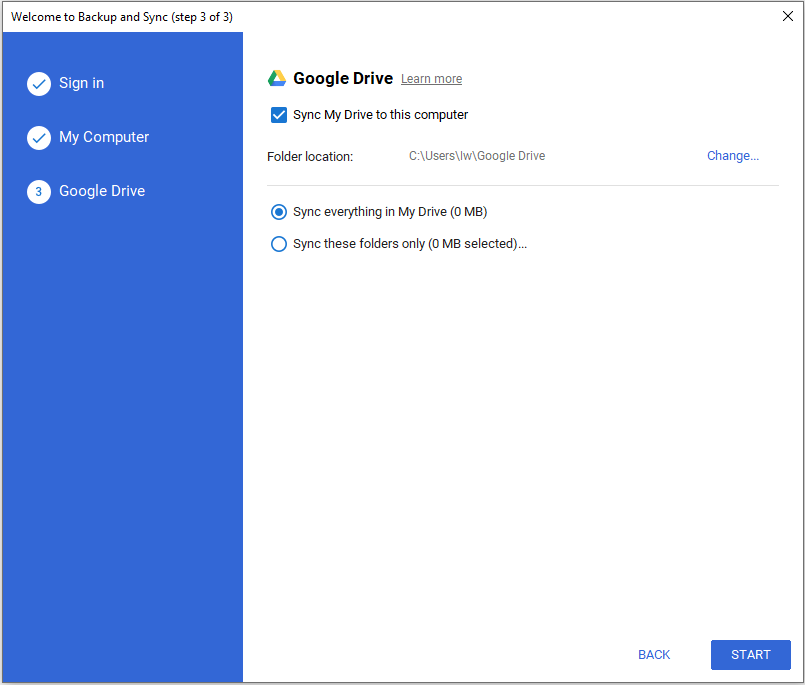Image resolution: width=805 pixels, height=685 pixels.
Task: Go back using the BACK button
Action: coord(654,655)
